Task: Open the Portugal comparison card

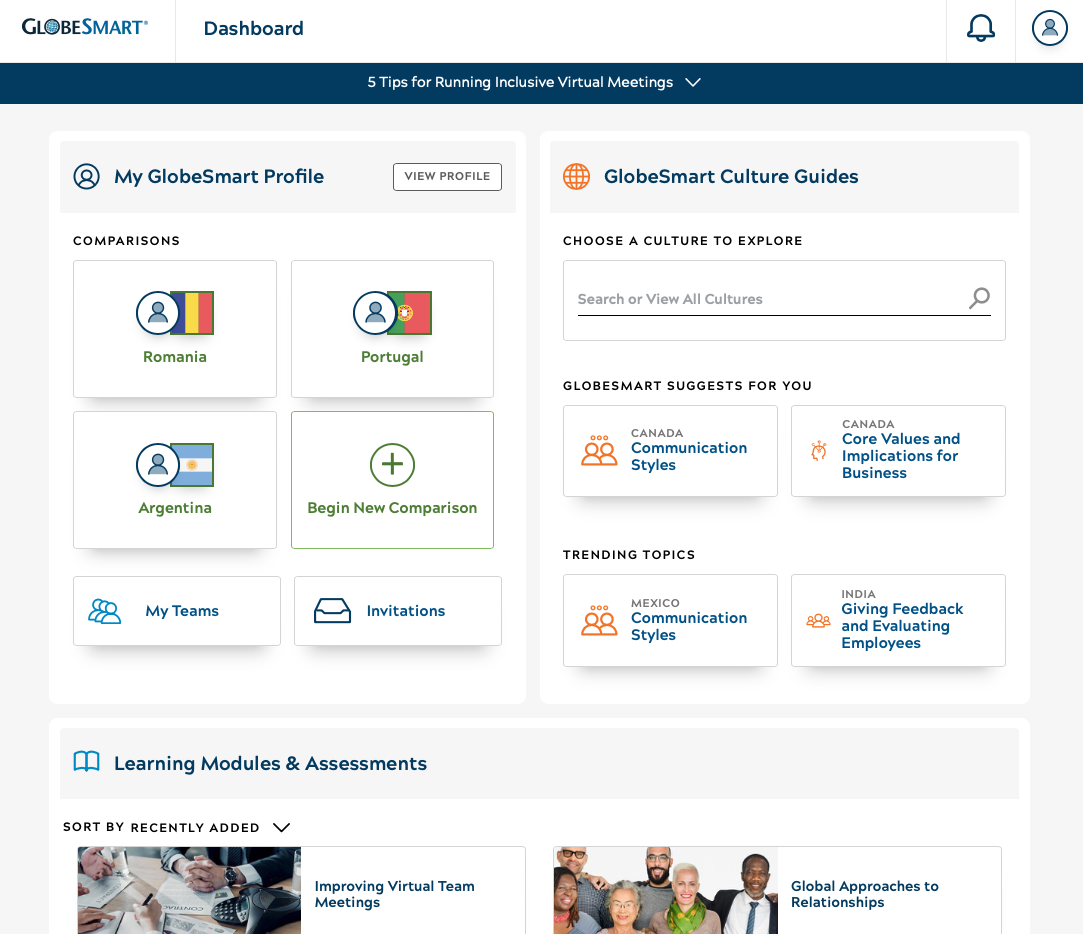Action: pyautogui.click(x=392, y=329)
